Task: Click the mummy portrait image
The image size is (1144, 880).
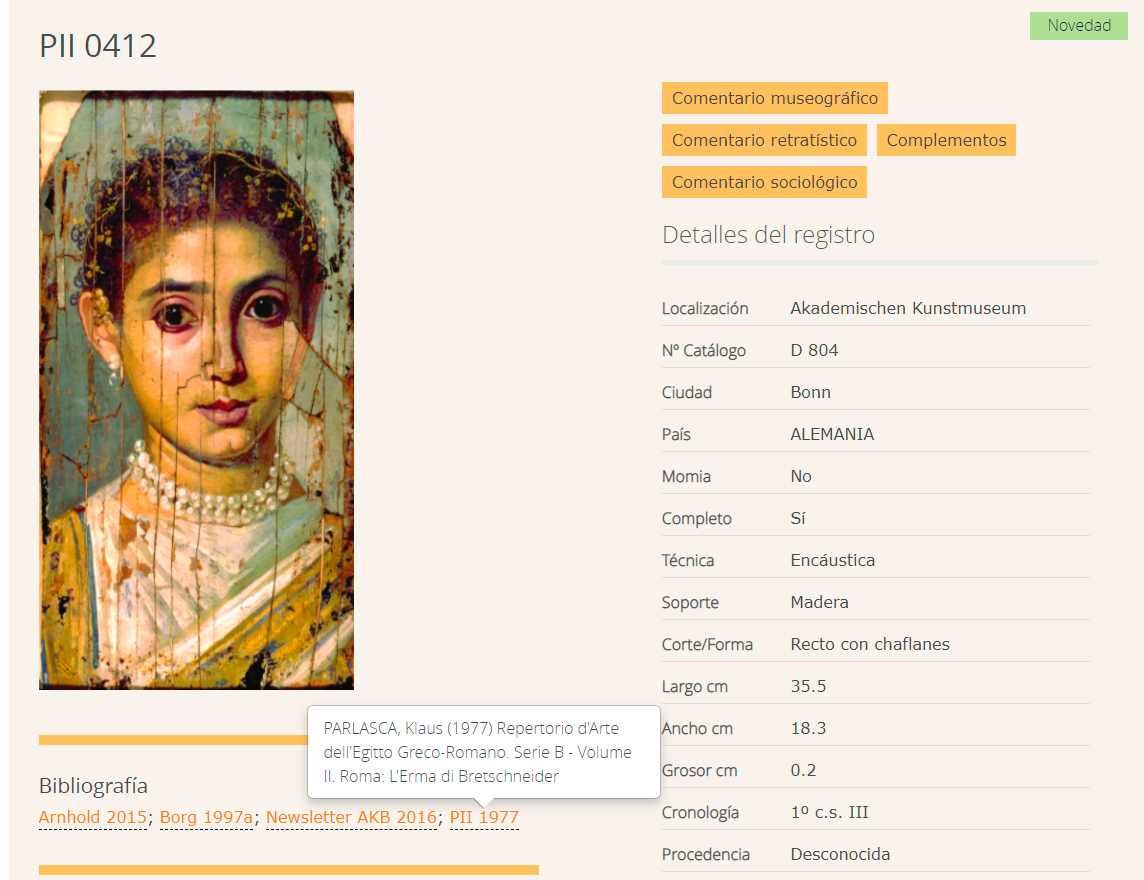Action: 196,390
